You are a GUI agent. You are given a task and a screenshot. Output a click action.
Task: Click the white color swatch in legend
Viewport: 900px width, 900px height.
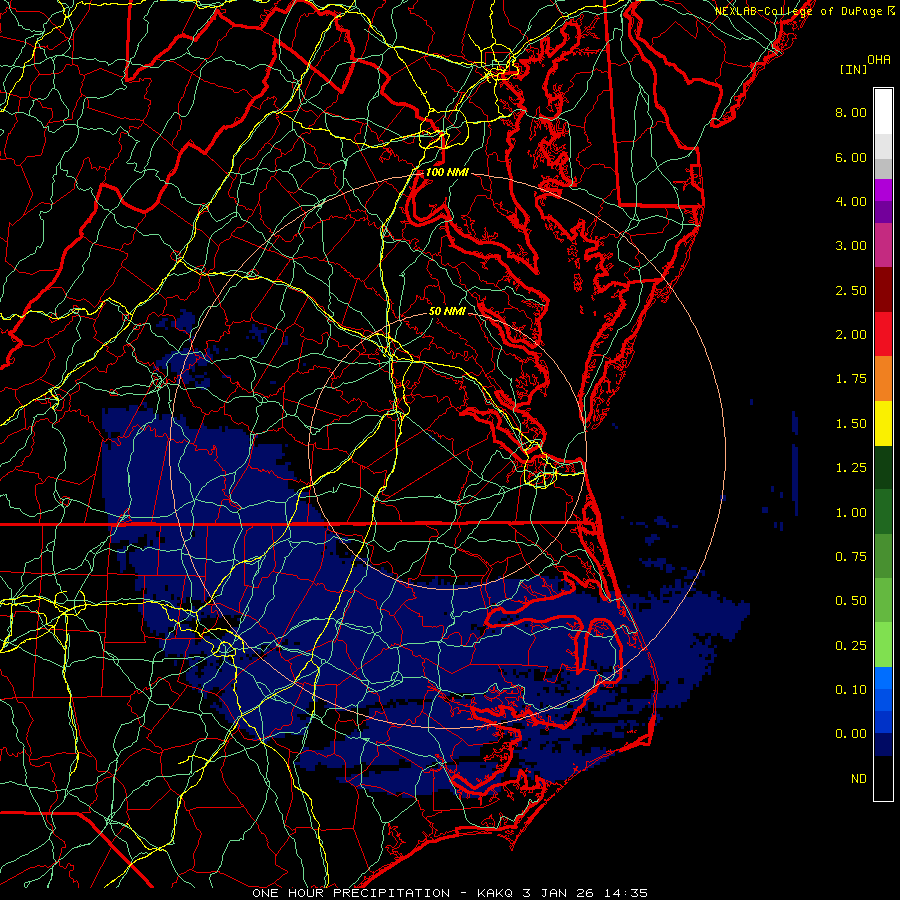click(x=883, y=112)
